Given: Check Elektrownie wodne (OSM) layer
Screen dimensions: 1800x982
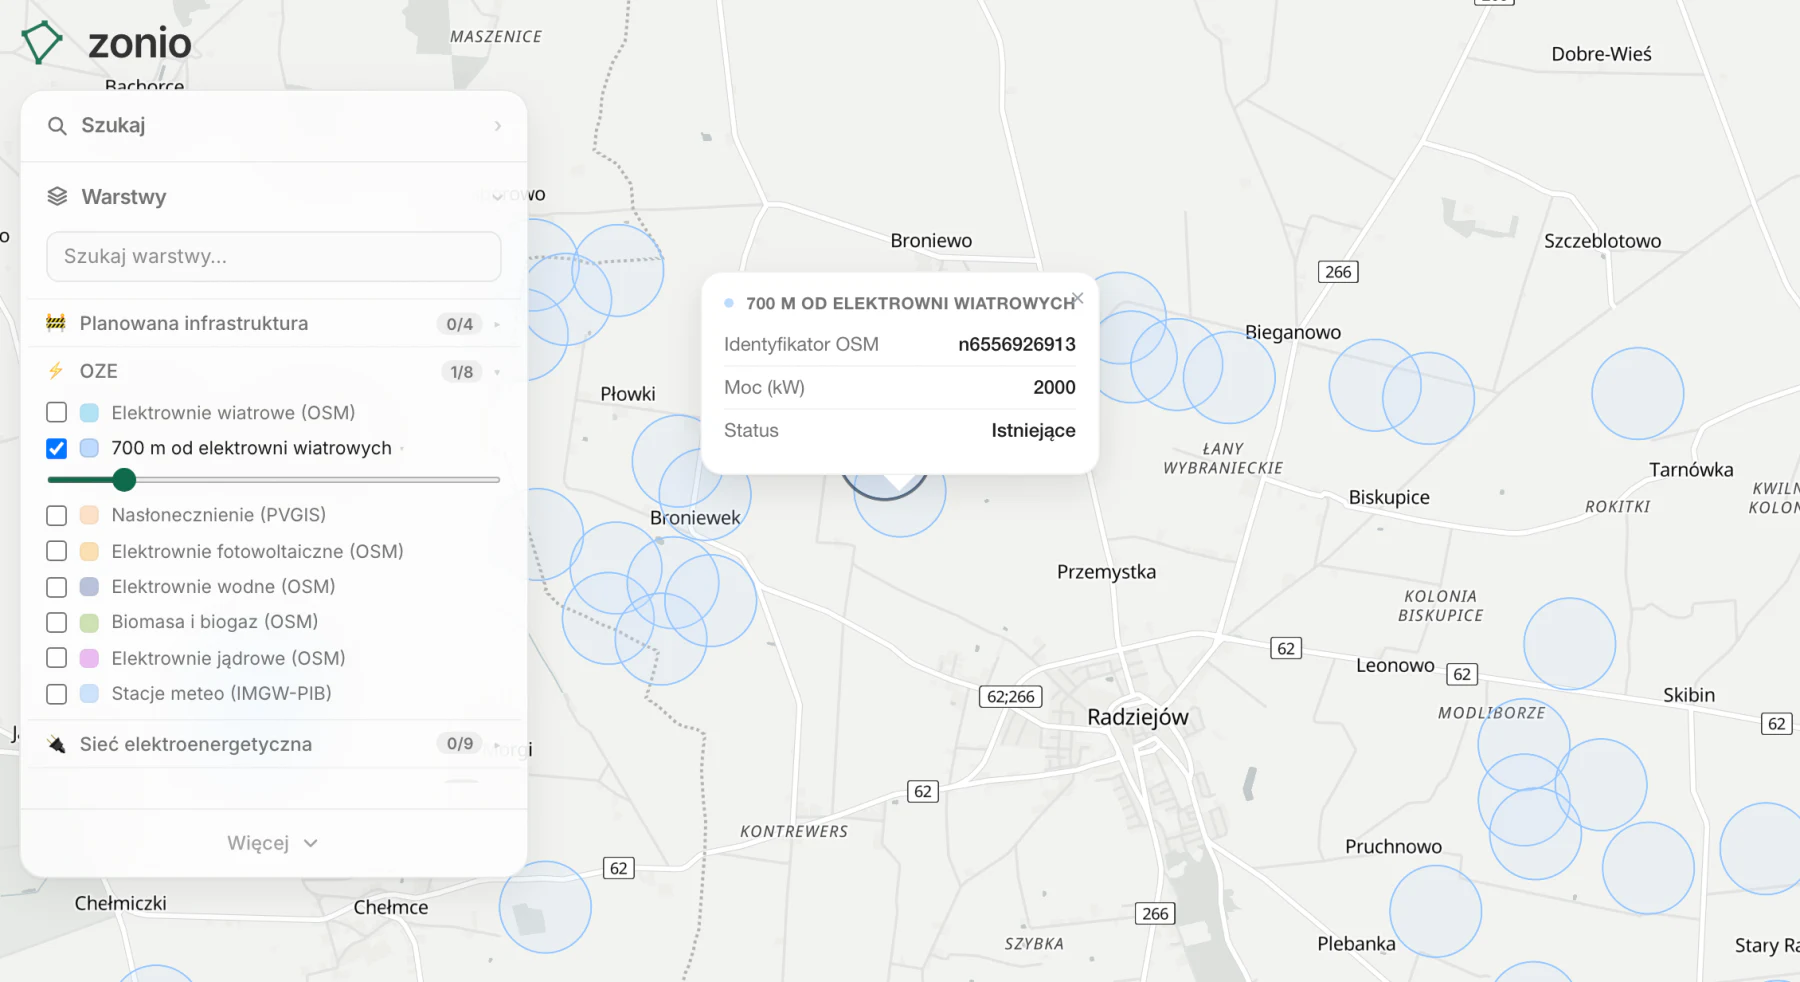Looking at the screenshot, I should tap(57, 587).
